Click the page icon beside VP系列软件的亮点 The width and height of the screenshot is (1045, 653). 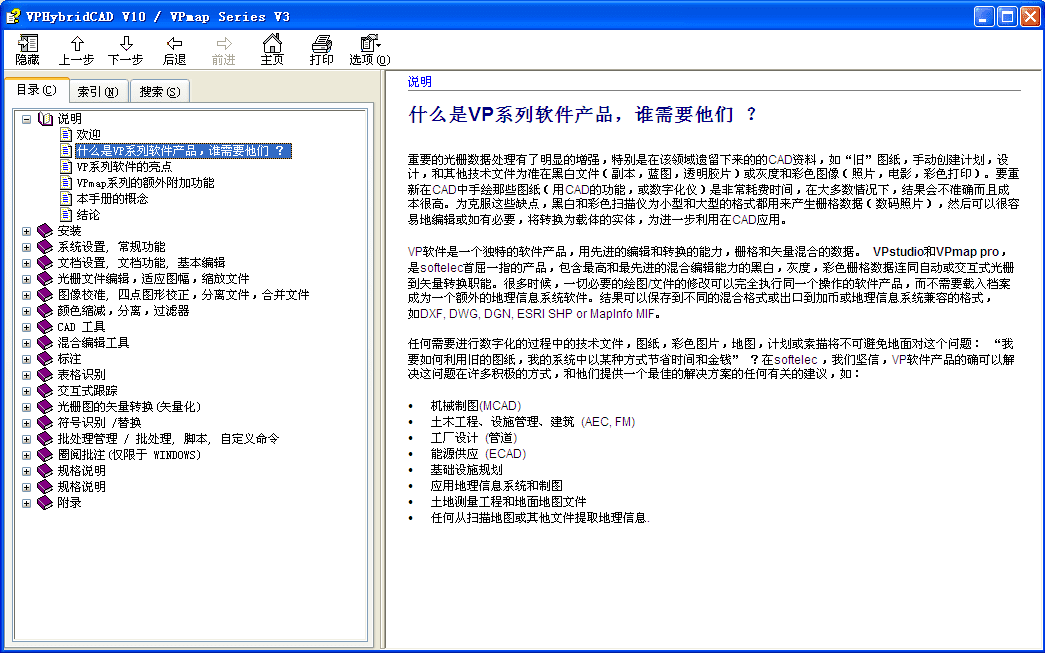(x=65, y=167)
